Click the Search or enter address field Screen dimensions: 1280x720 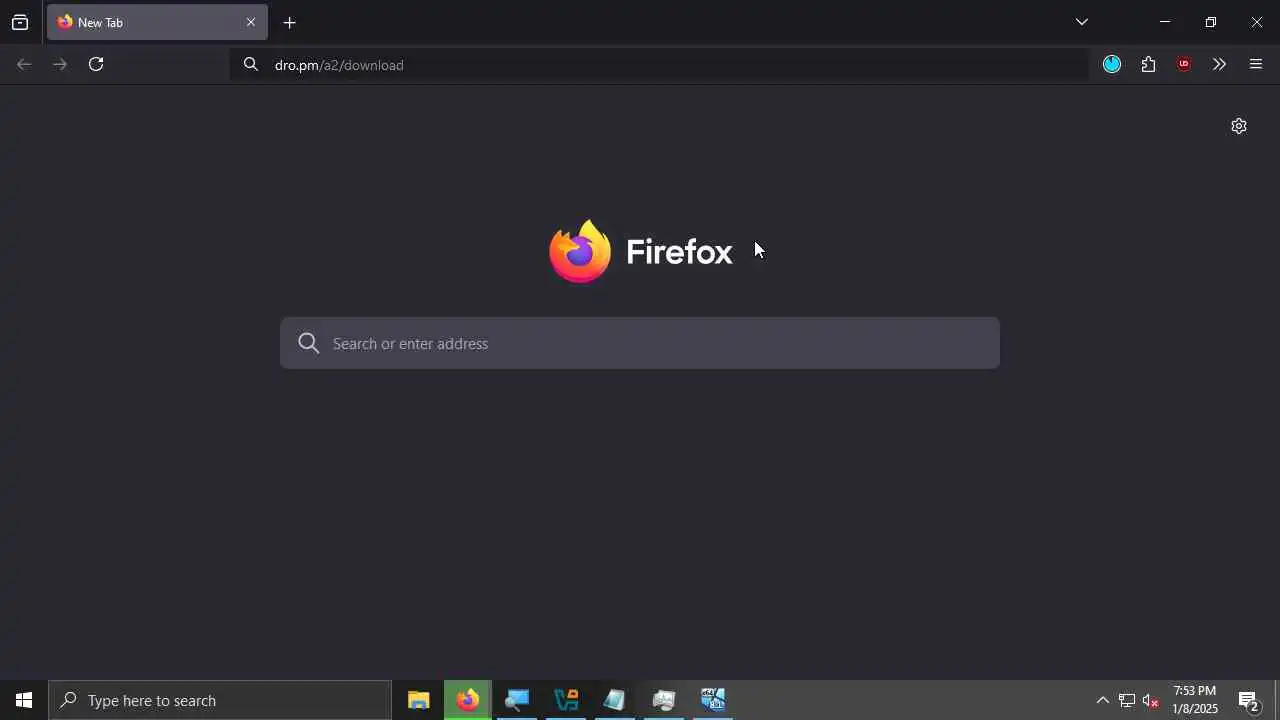(x=640, y=343)
